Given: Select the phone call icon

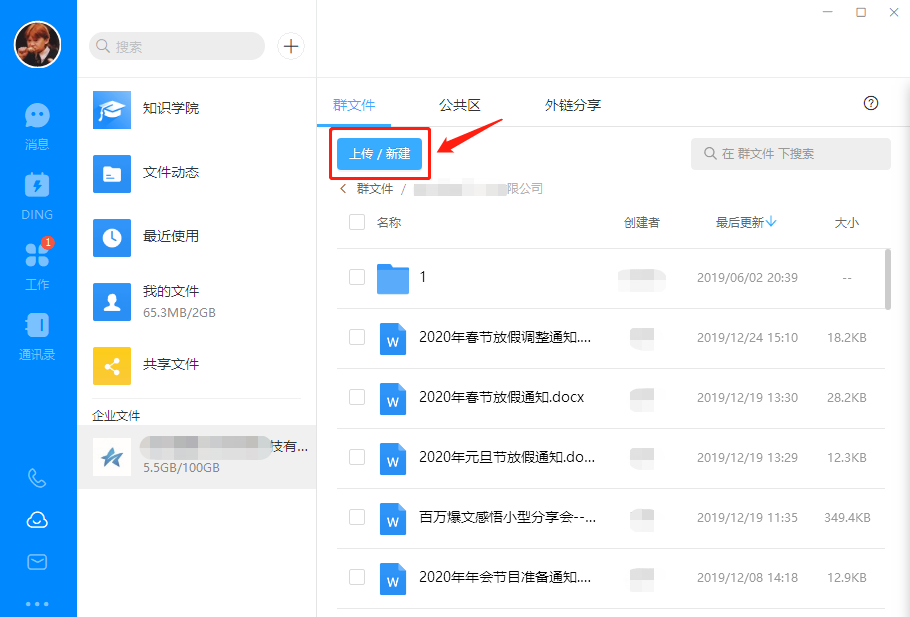Looking at the screenshot, I should click(36, 478).
